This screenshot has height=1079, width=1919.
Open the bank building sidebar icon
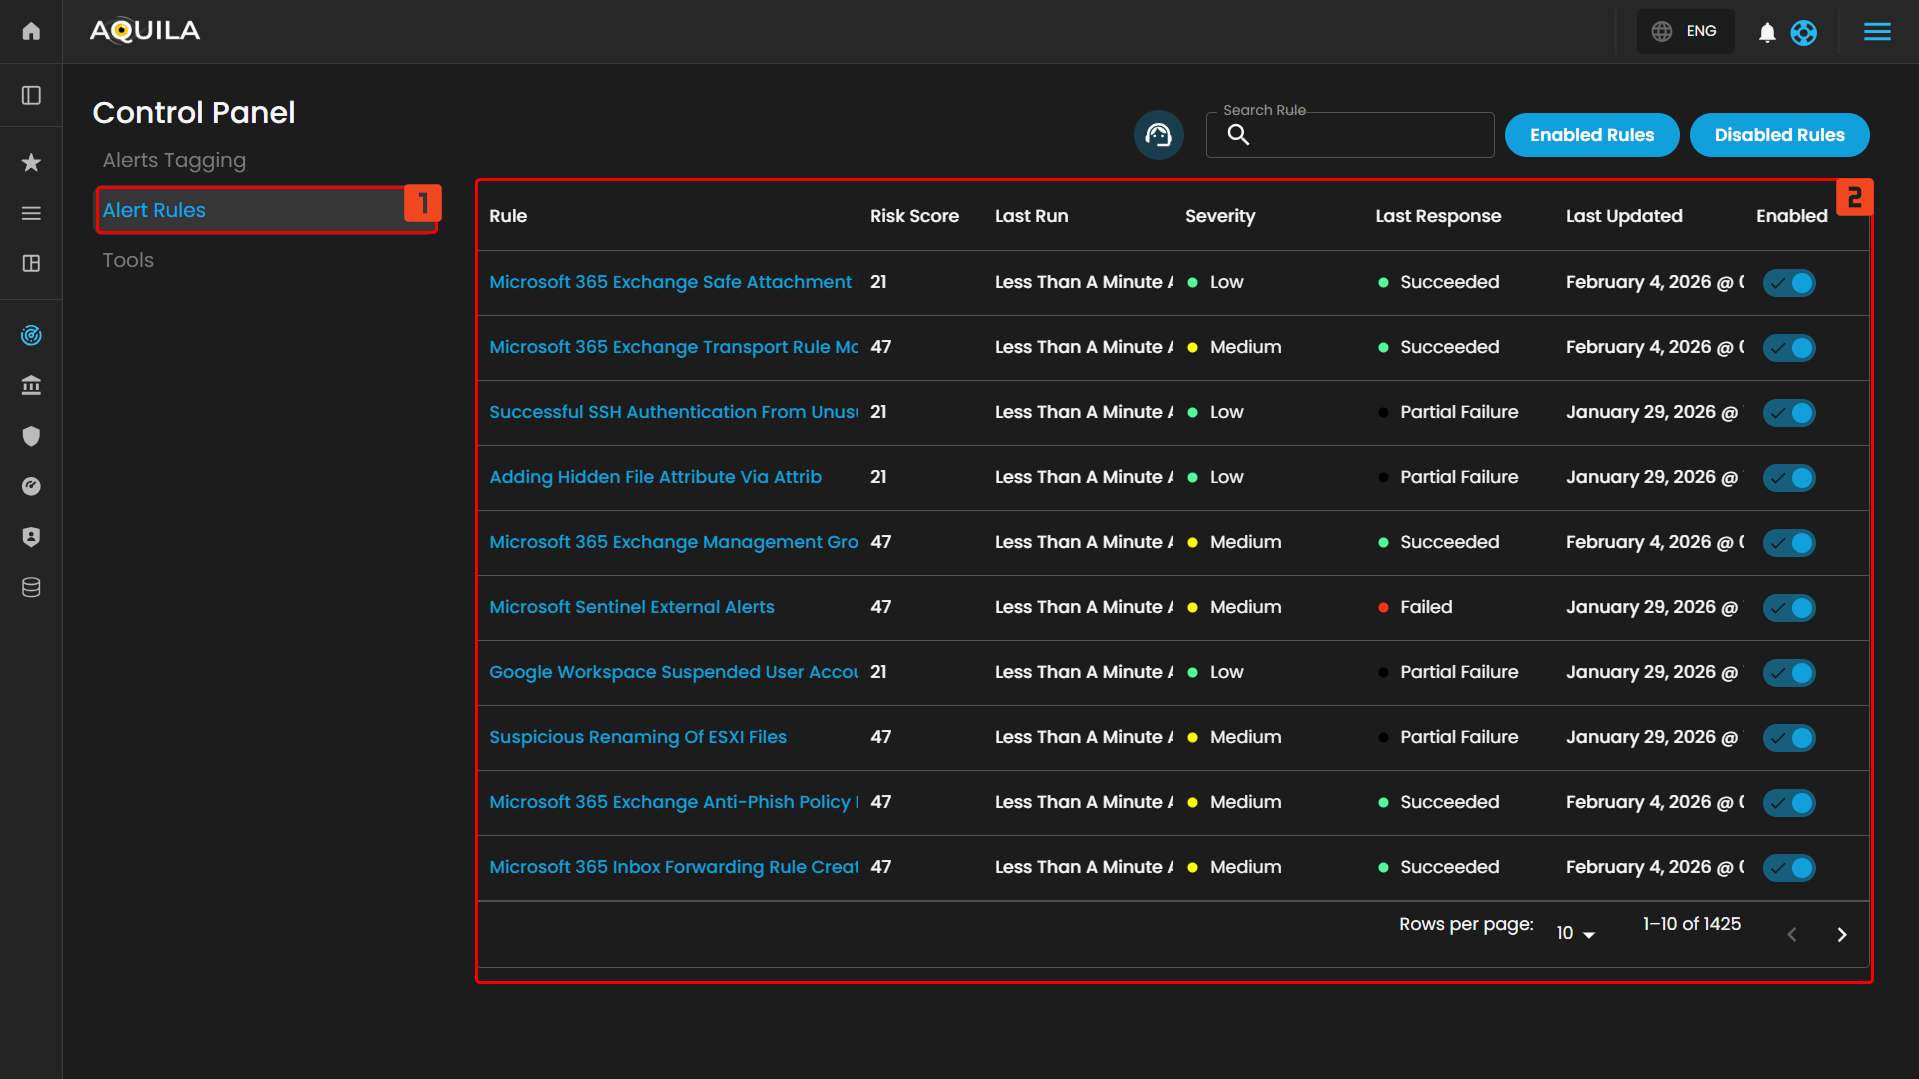pos(31,385)
